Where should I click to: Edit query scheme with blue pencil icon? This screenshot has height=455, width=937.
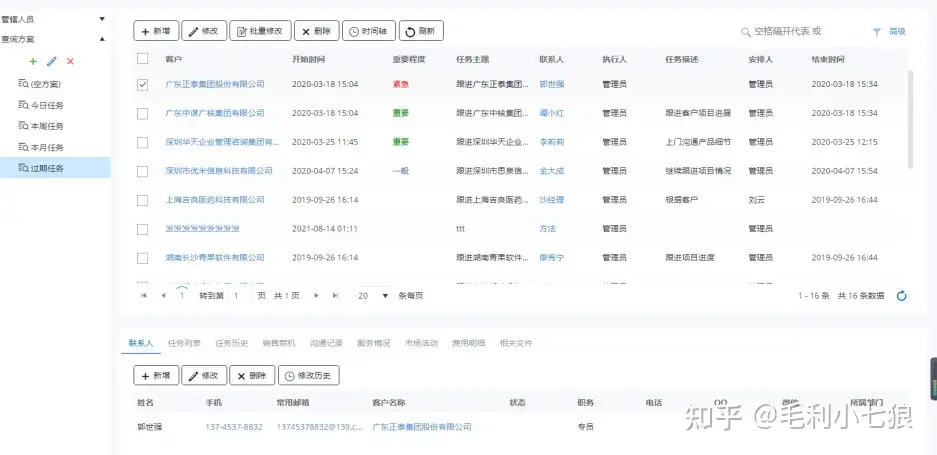point(52,62)
